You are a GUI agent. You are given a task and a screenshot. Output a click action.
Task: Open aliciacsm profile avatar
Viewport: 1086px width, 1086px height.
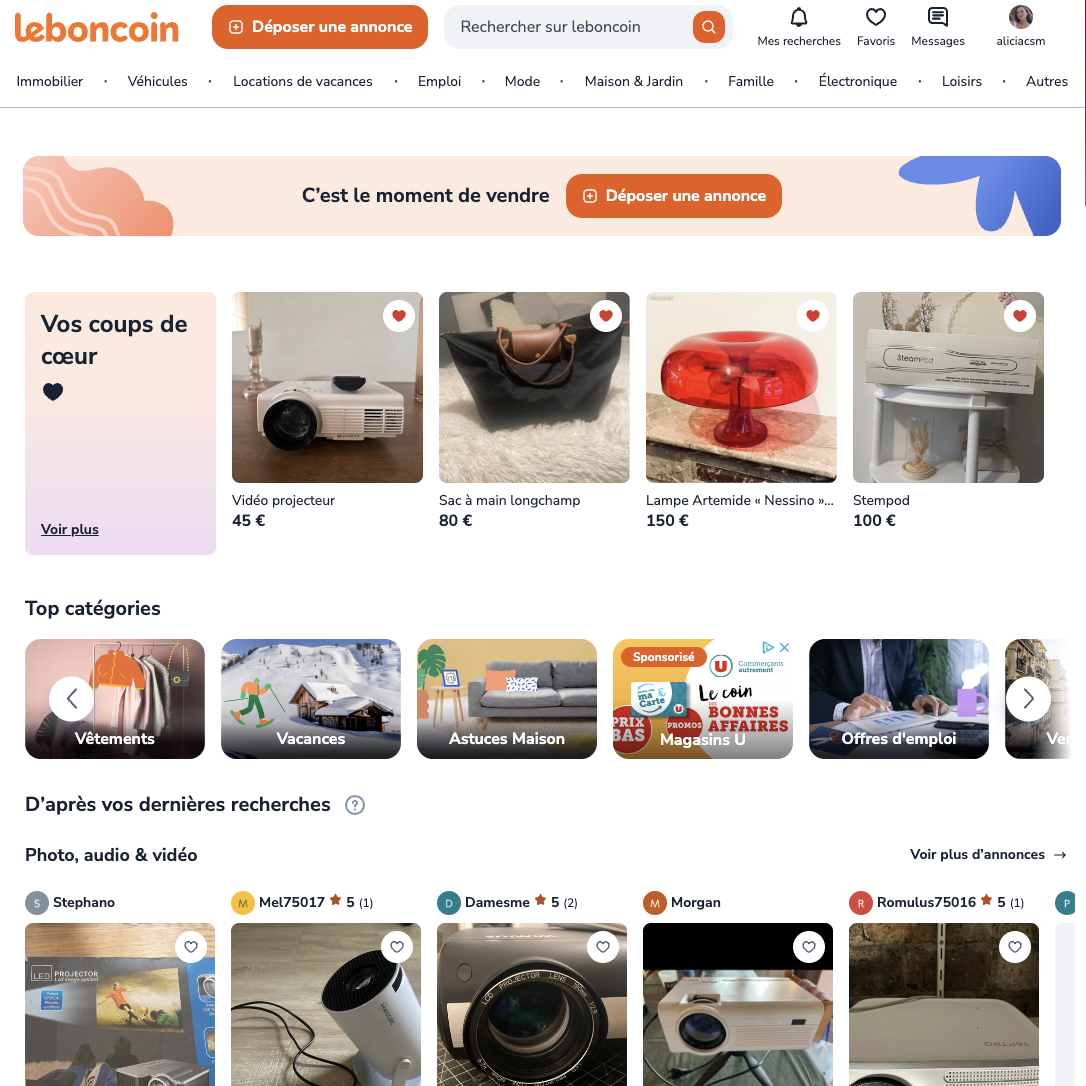click(1020, 17)
